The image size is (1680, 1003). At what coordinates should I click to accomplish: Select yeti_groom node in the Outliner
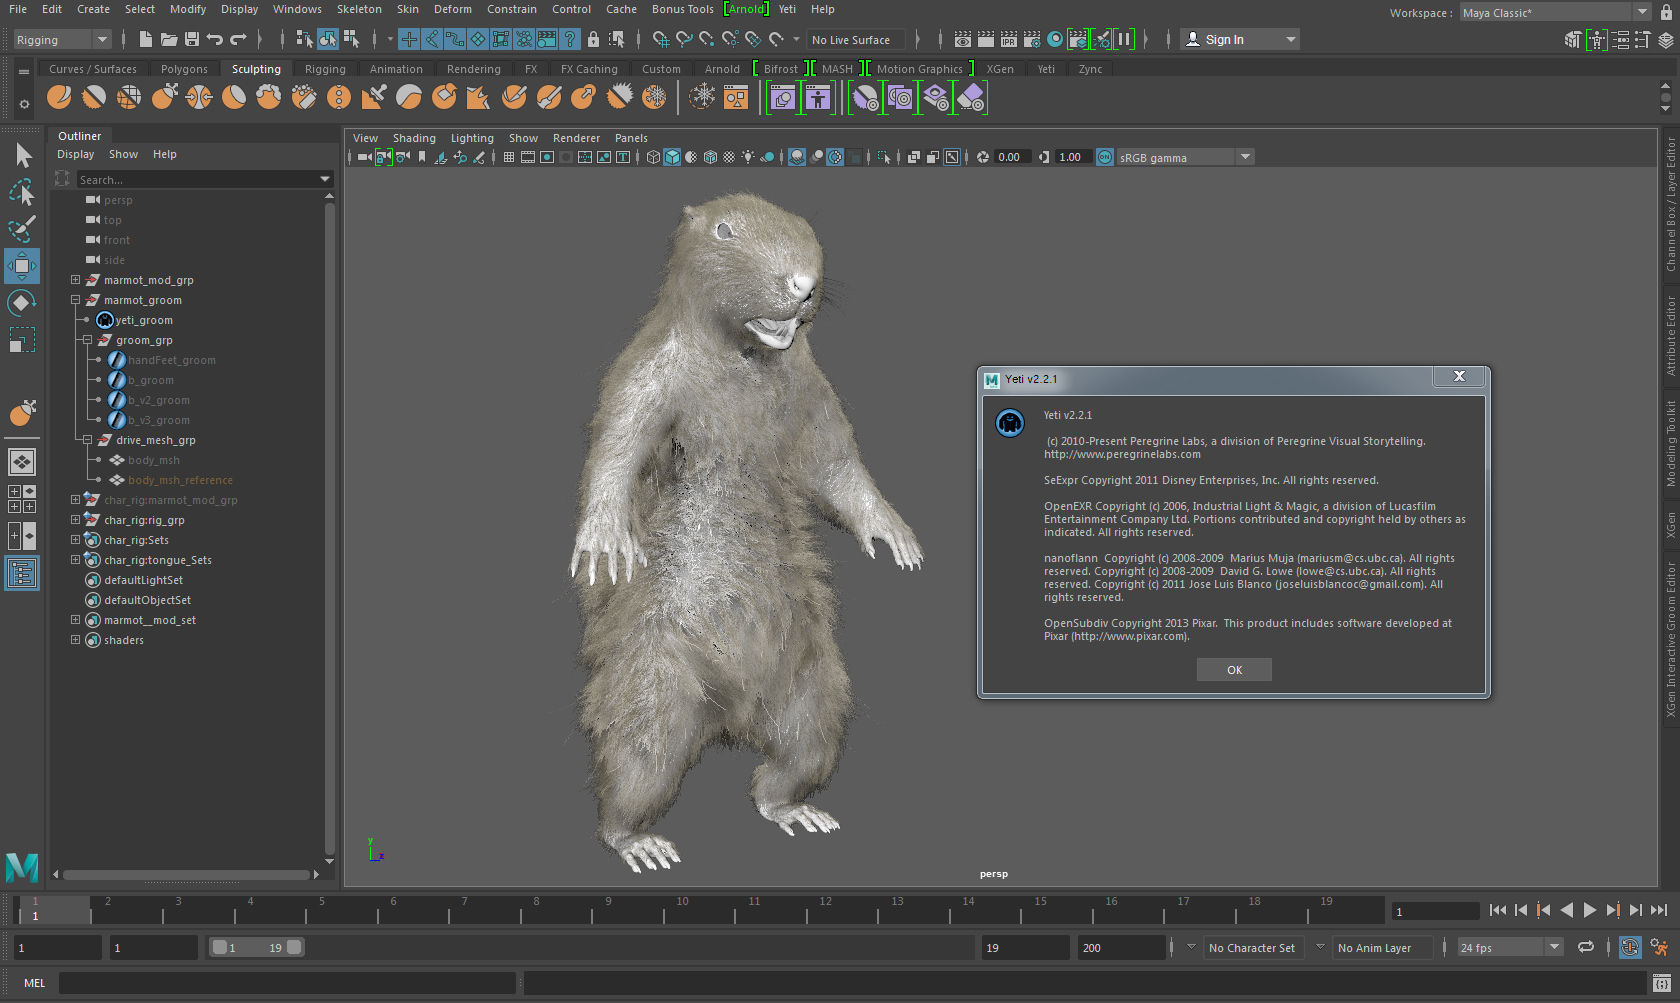[x=144, y=320]
